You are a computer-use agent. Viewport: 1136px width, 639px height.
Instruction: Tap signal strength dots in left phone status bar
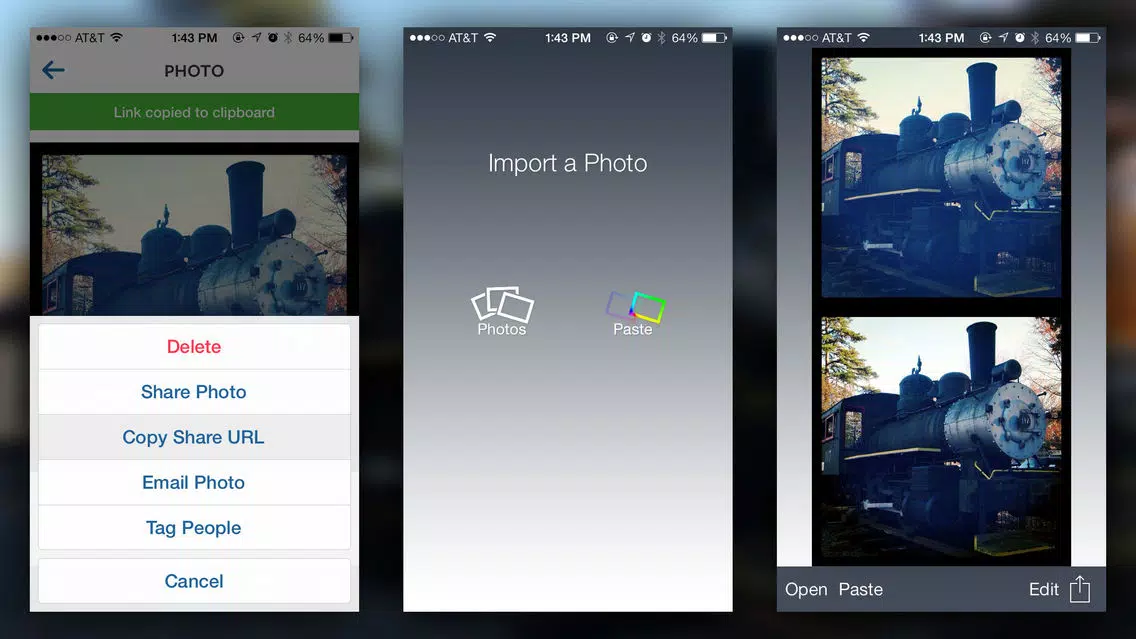point(54,38)
